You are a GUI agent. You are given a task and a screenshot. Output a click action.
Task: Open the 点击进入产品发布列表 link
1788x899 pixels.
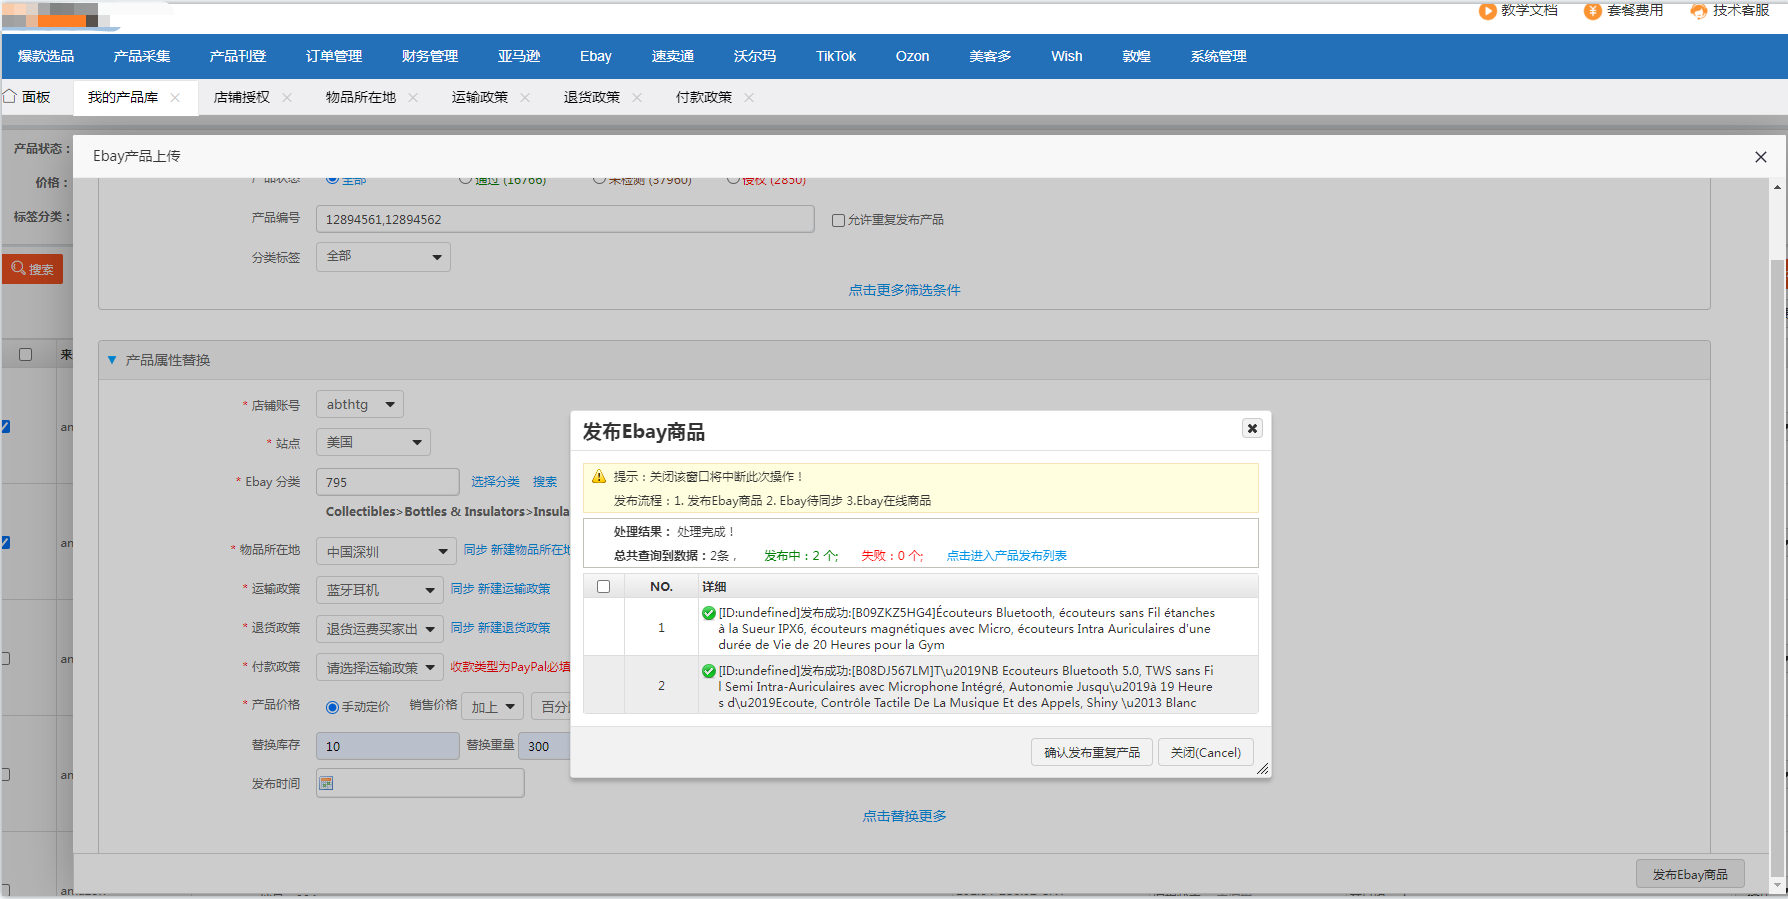coord(1006,556)
